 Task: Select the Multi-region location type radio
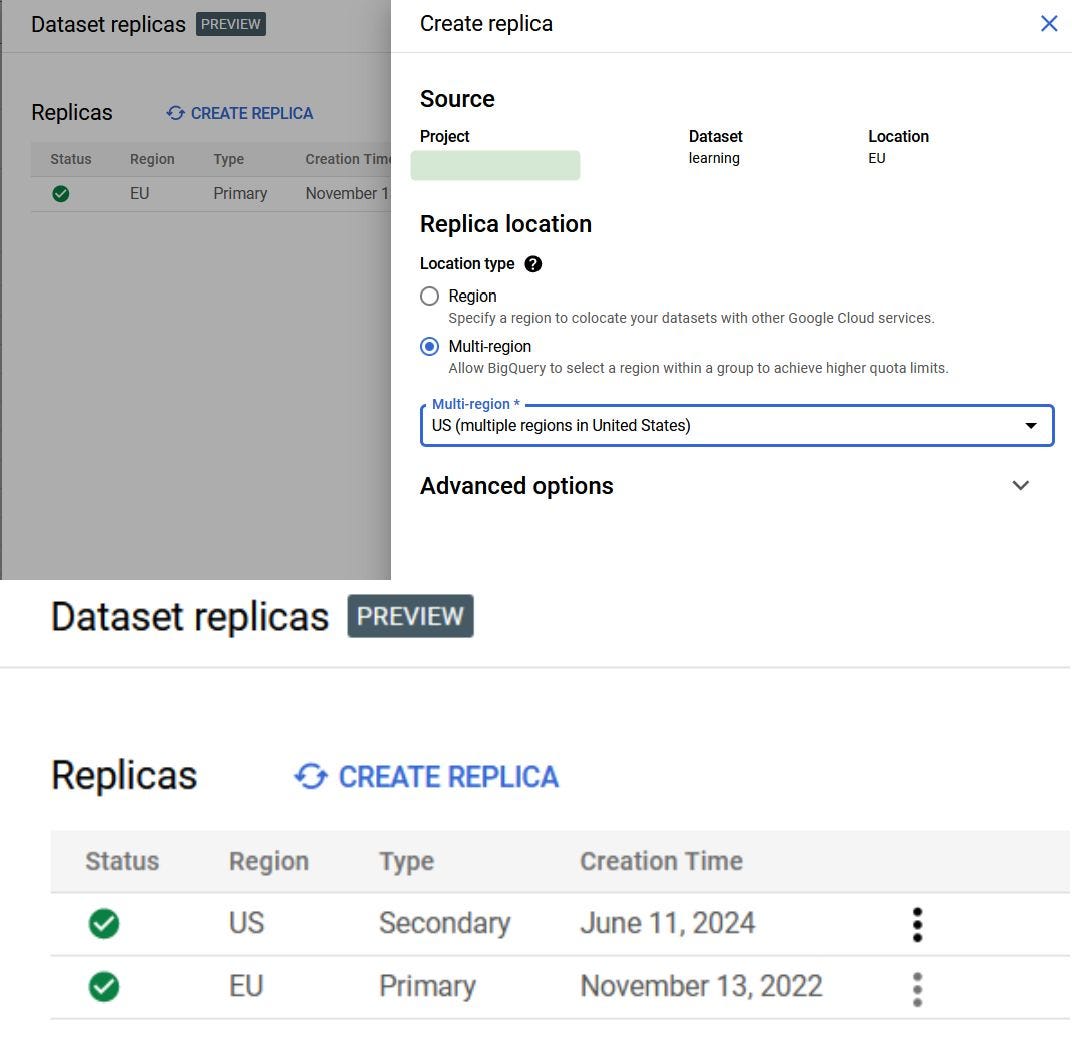pos(429,347)
